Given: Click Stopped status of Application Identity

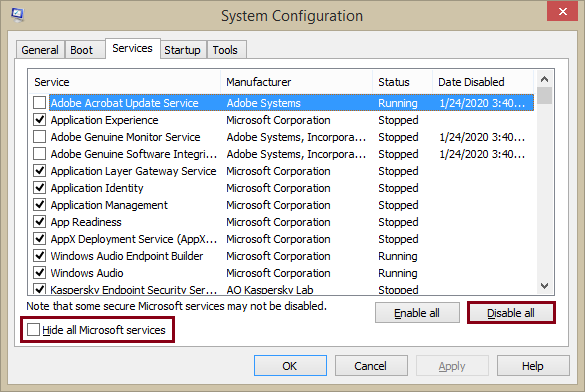Looking at the screenshot, I should point(398,188).
